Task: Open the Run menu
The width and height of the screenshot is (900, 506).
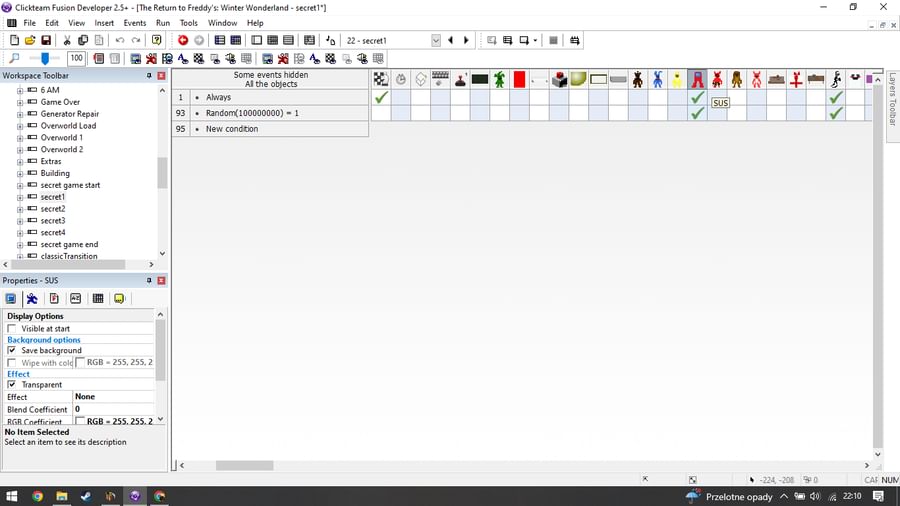Action: coord(163,23)
